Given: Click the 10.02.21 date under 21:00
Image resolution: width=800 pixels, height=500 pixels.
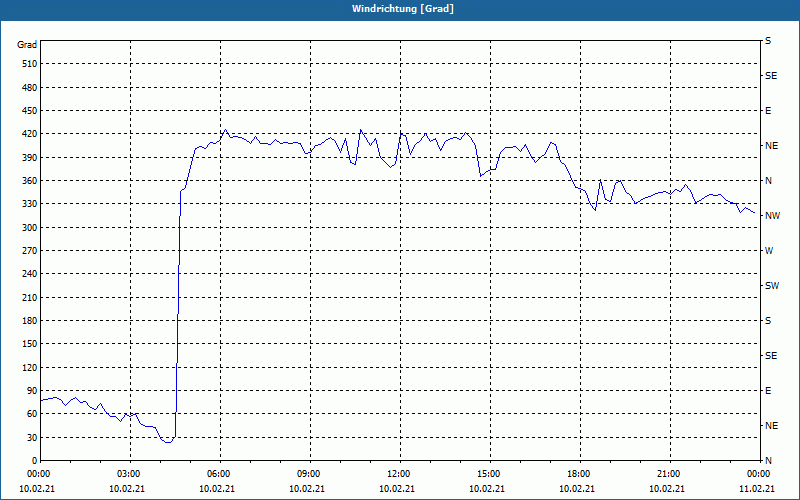Looking at the screenshot, I should point(667,489).
